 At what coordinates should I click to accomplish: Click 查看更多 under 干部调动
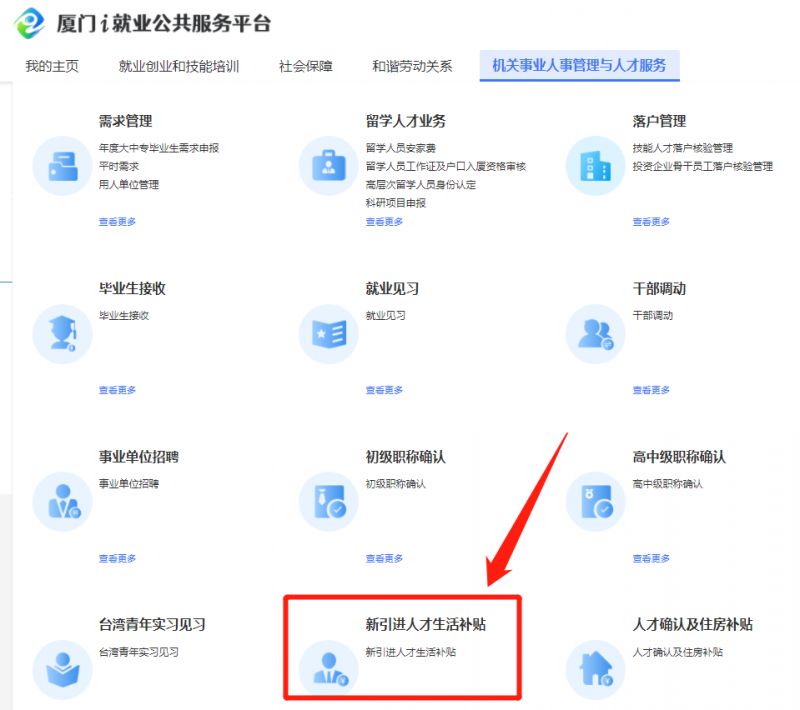[x=651, y=390]
